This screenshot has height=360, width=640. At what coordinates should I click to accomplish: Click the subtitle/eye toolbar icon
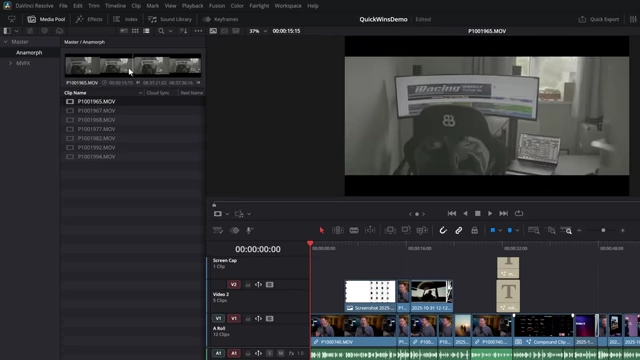pos(234,231)
